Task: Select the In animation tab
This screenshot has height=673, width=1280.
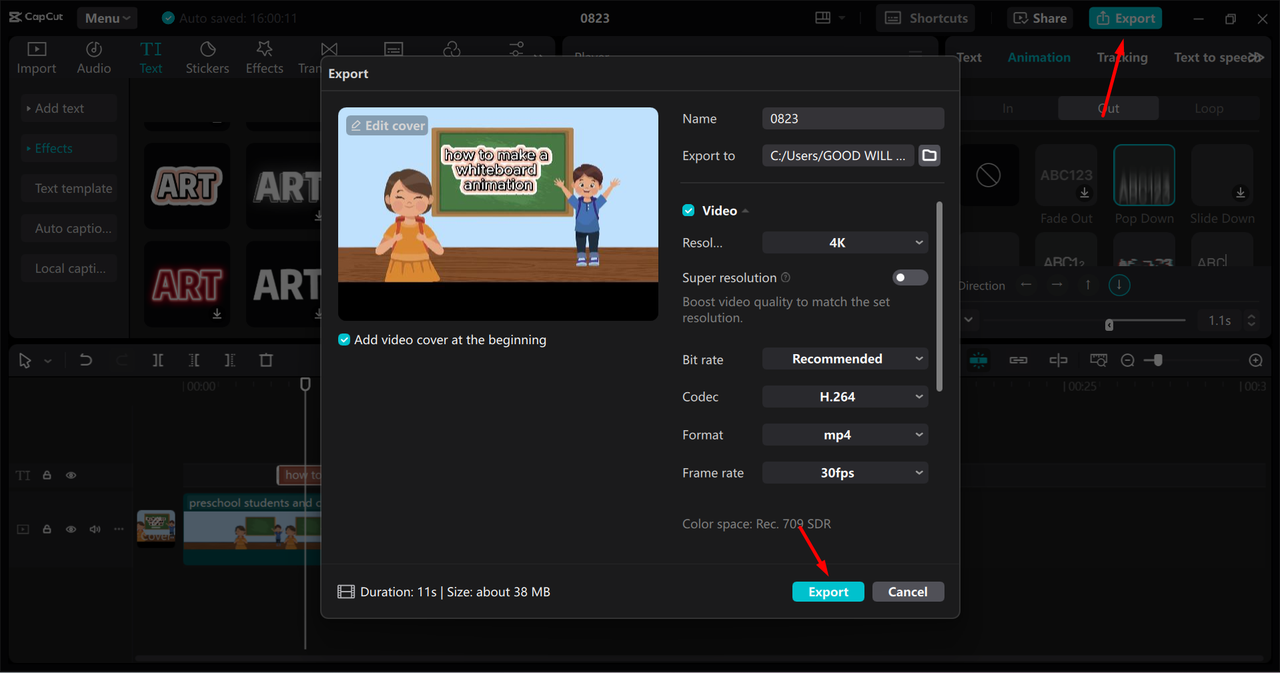Action: tap(1007, 108)
